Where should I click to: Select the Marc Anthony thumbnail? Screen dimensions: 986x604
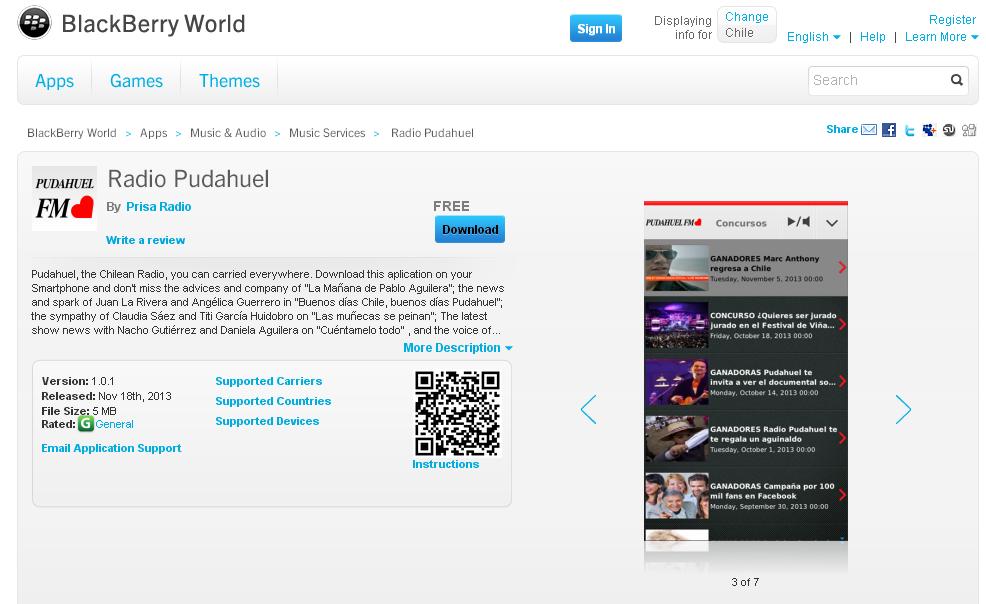pyautogui.click(x=677, y=268)
